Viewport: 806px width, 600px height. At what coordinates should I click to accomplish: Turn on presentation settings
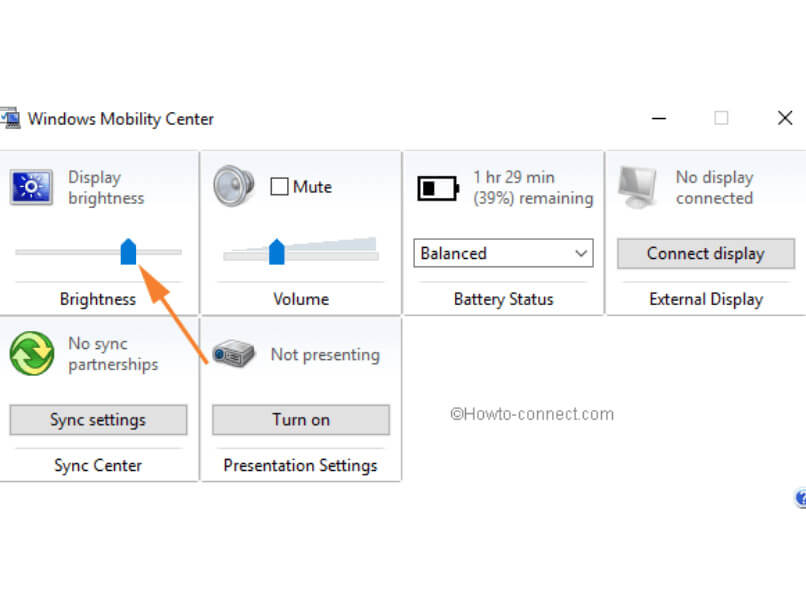tap(301, 420)
